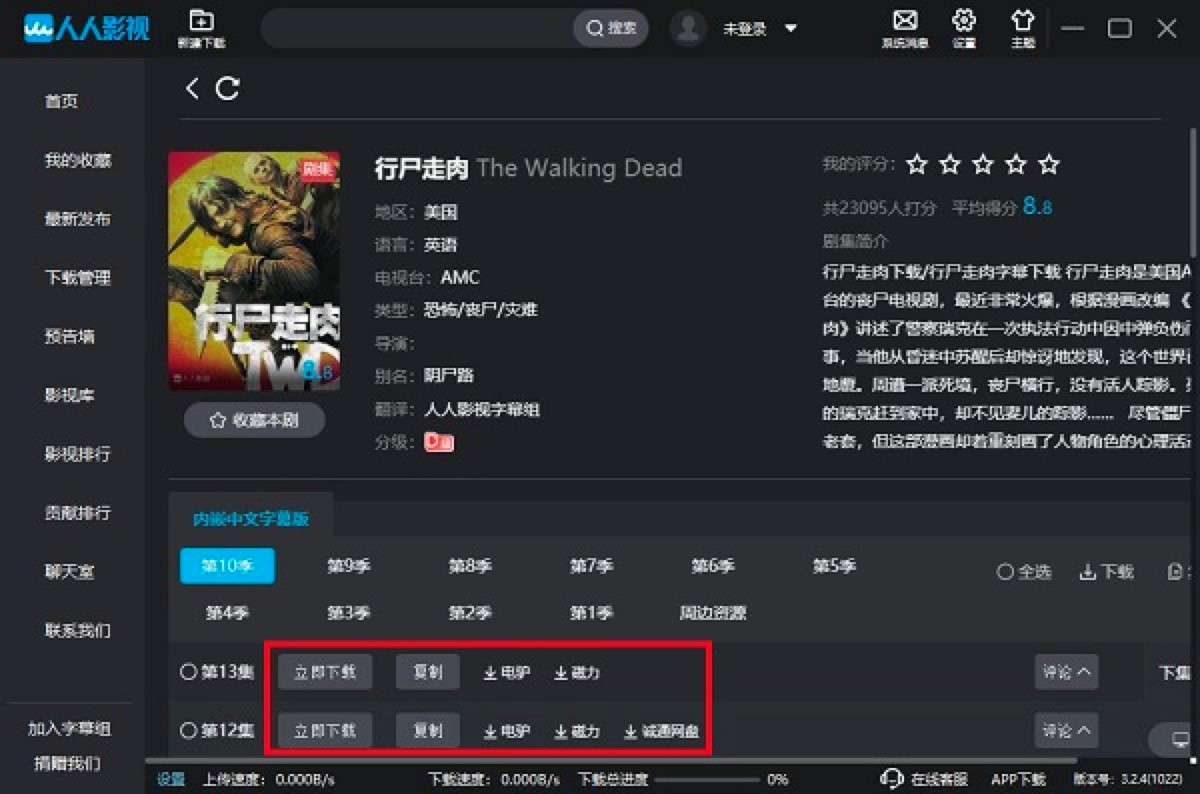1200x794 pixels.
Task: Open the settings gear icon
Action: click(964, 20)
